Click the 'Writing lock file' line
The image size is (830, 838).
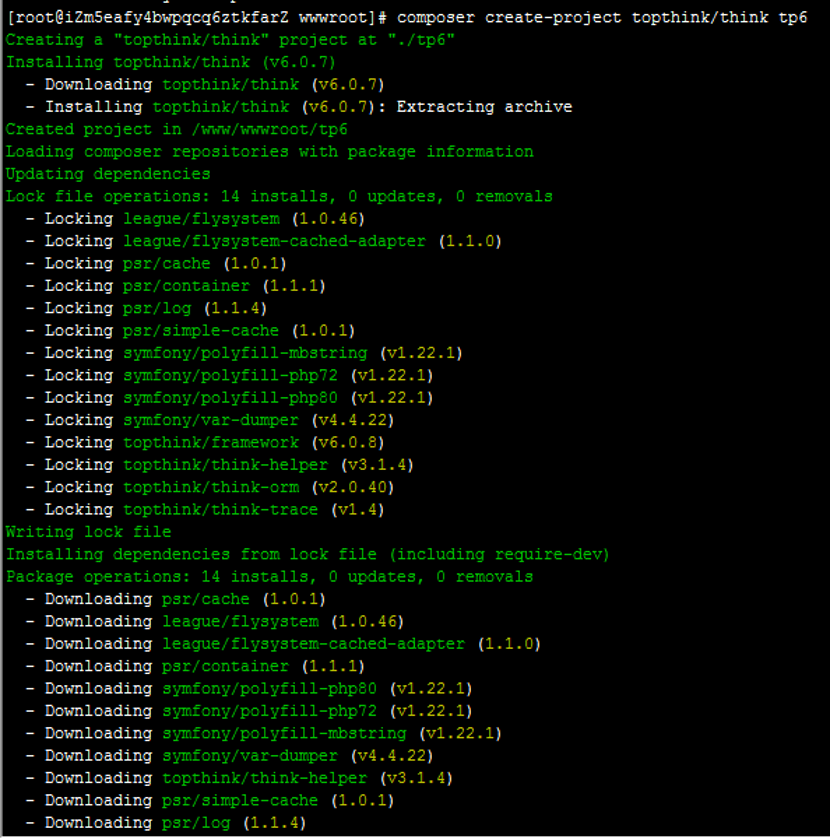88,532
